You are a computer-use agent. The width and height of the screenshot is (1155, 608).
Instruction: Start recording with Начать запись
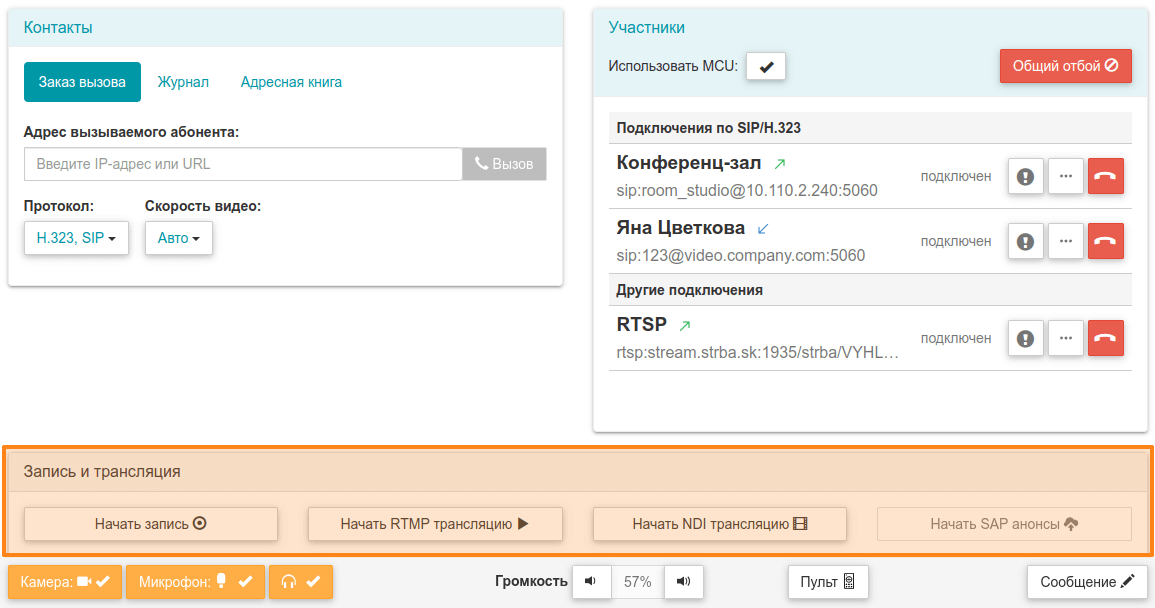point(150,524)
